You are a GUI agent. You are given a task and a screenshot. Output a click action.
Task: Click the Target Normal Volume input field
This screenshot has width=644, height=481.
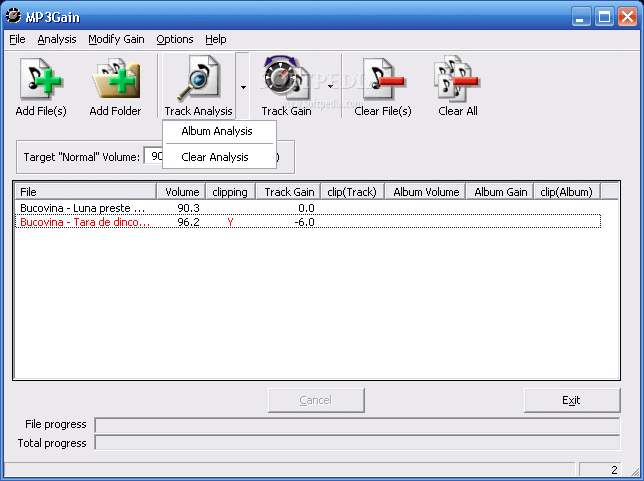154,156
